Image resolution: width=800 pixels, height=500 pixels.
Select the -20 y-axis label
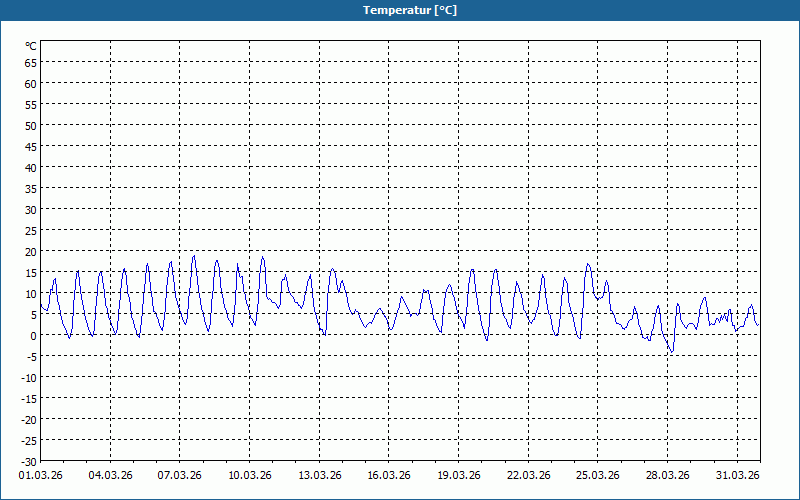pyautogui.click(x=29, y=419)
